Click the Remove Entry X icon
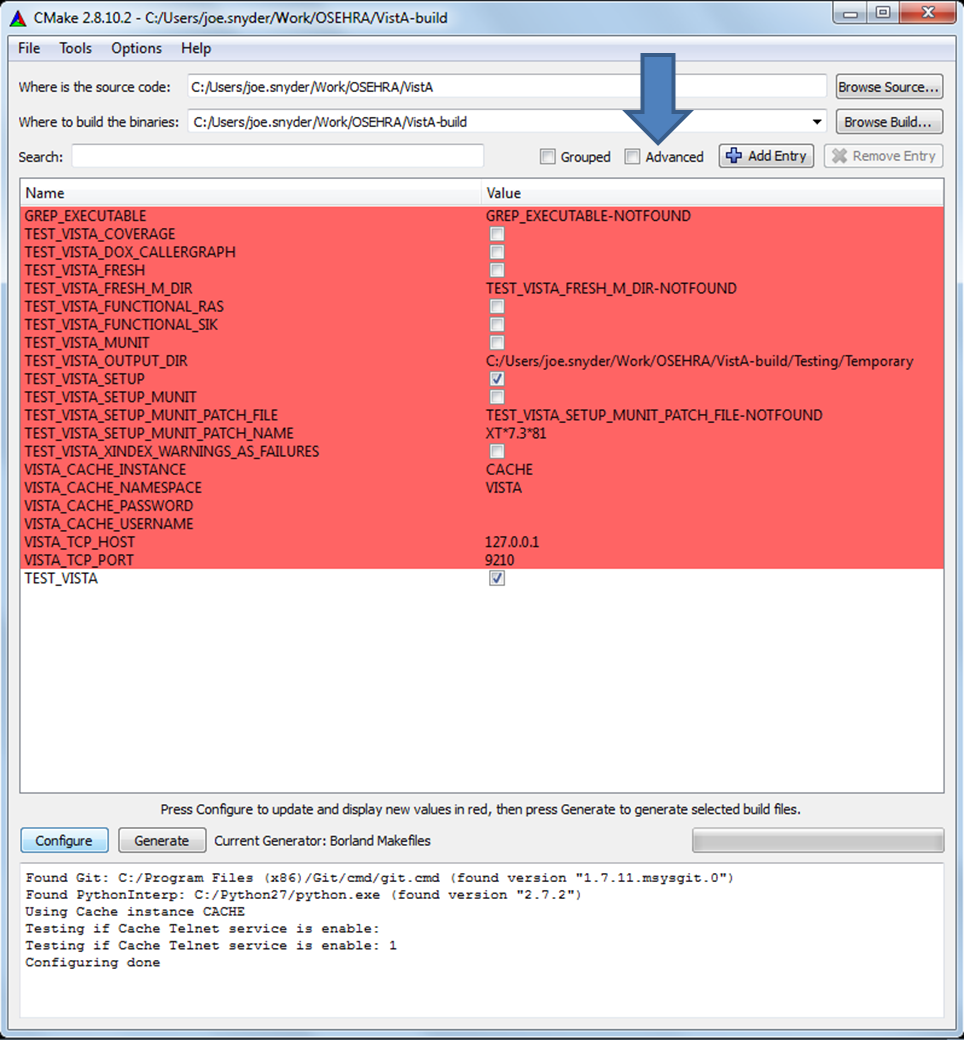 839,156
